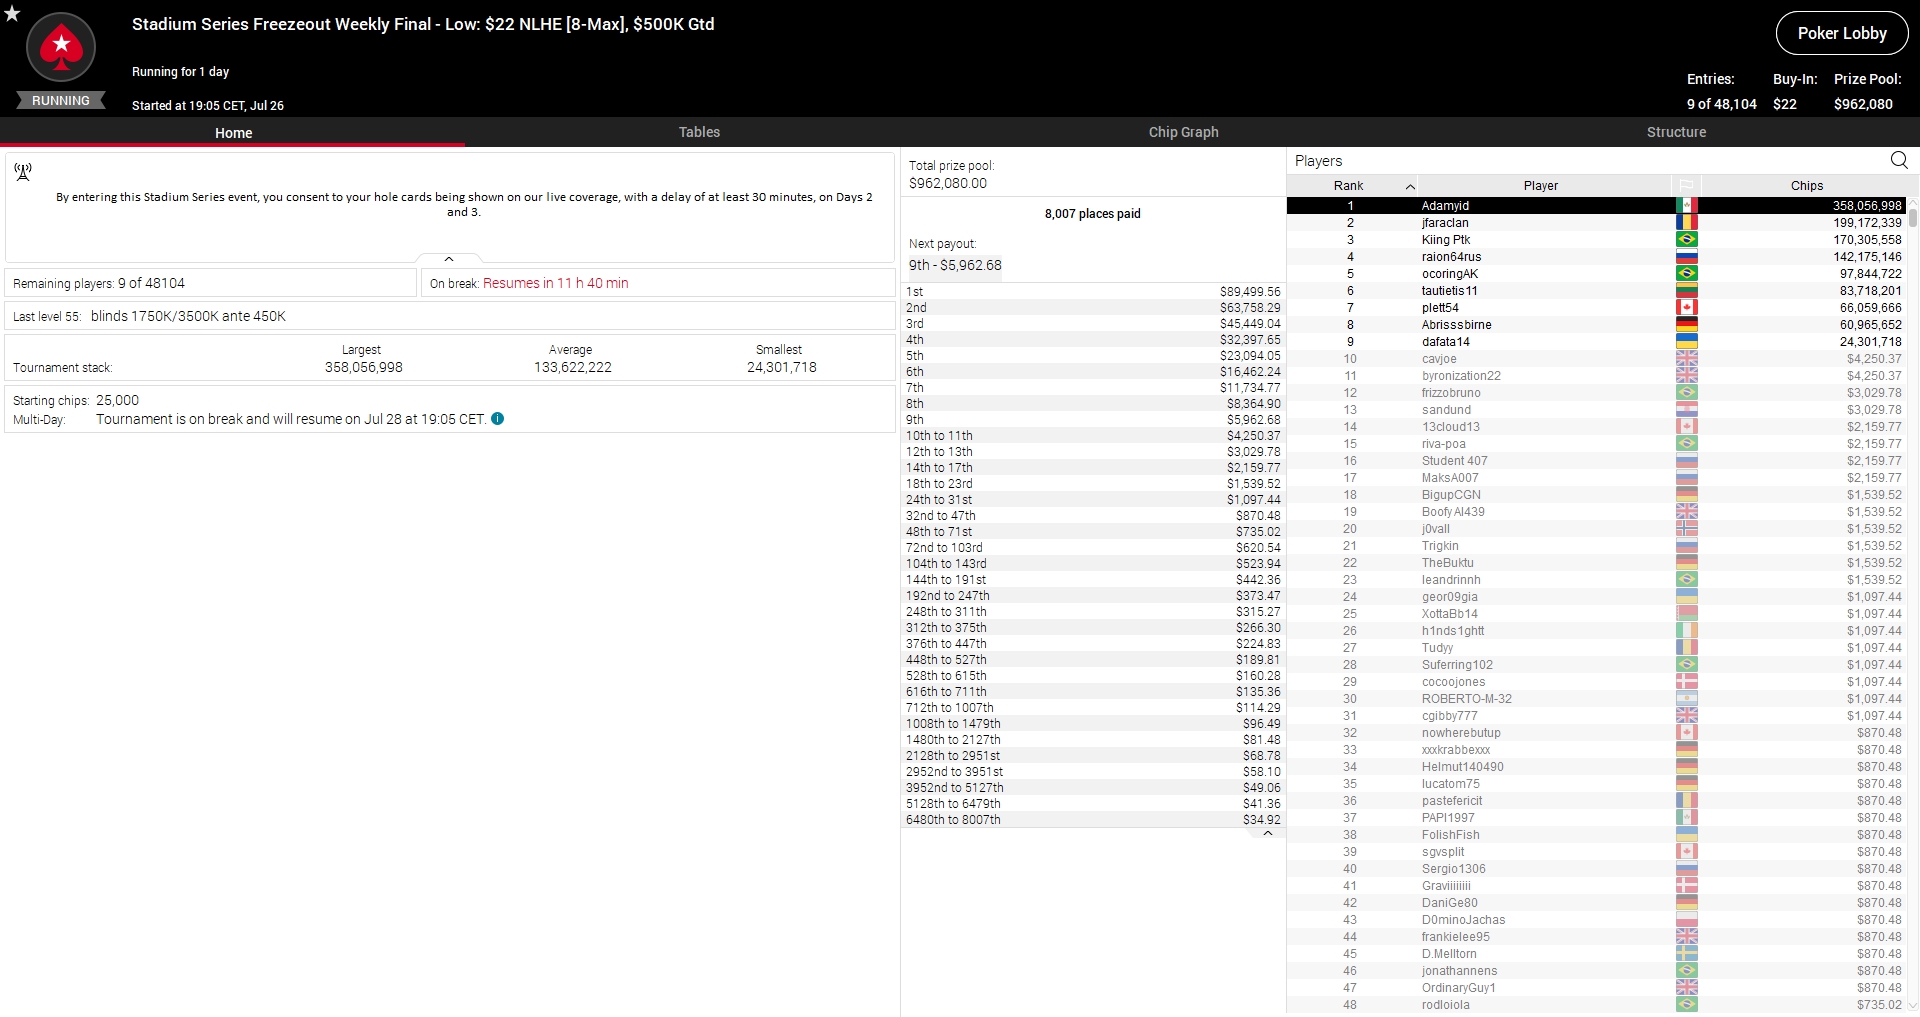Open the Tables tab

[699, 132]
